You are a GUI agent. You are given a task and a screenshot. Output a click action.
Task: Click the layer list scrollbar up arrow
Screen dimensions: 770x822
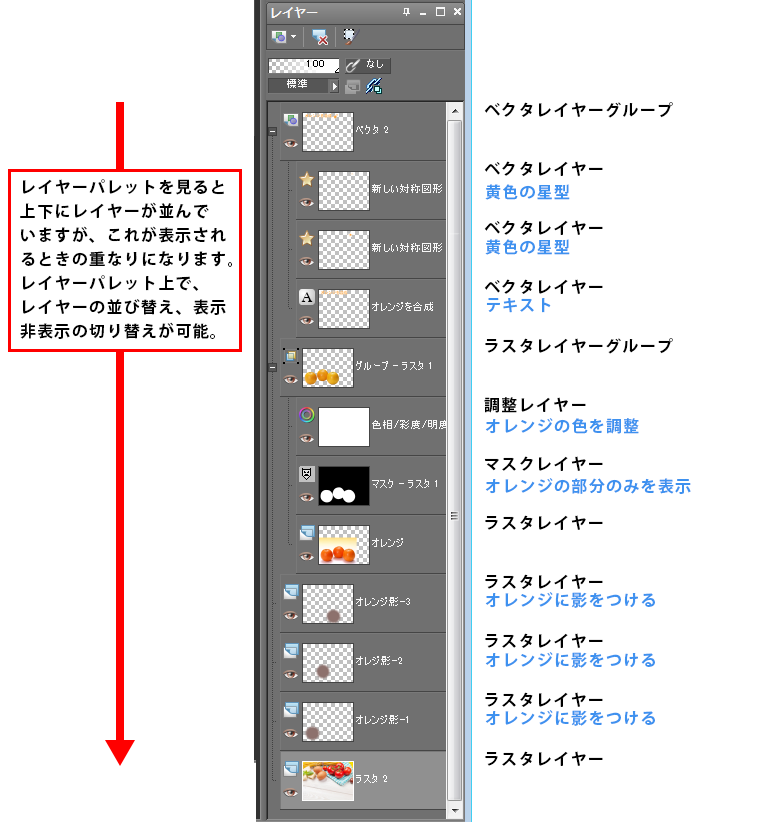point(454,111)
